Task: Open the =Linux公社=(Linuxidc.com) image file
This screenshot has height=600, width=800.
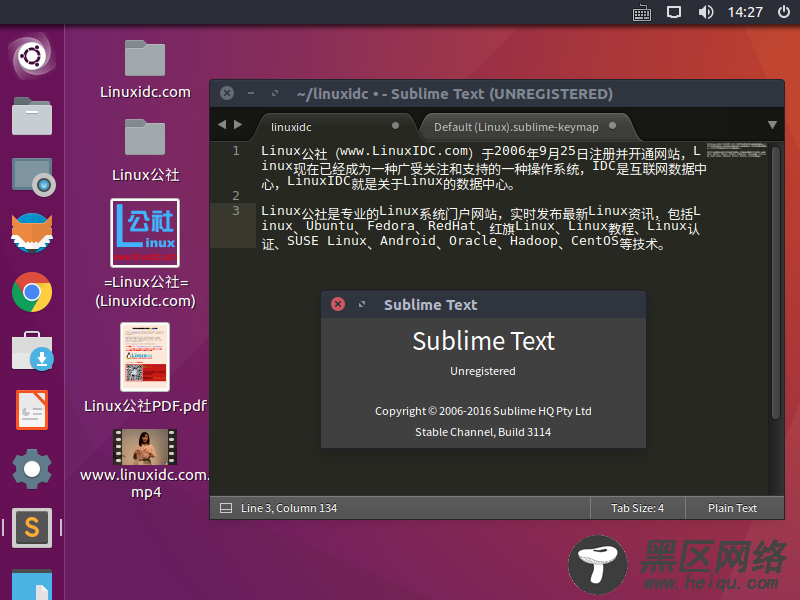Action: (x=145, y=254)
